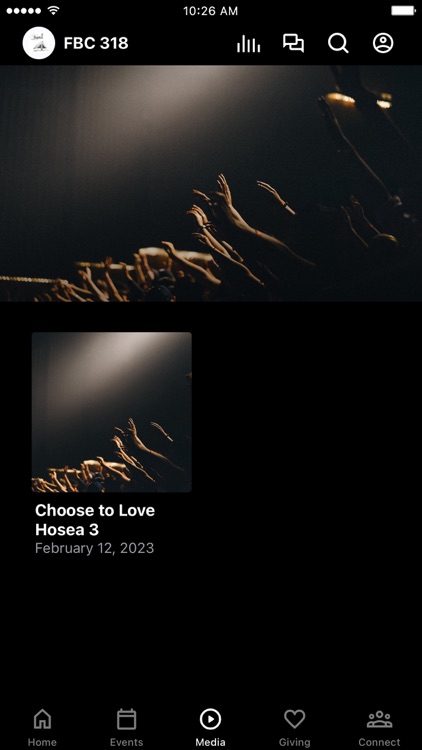This screenshot has width=422, height=750.
Task: Tap the FBC 318 header title
Action: click(96, 43)
